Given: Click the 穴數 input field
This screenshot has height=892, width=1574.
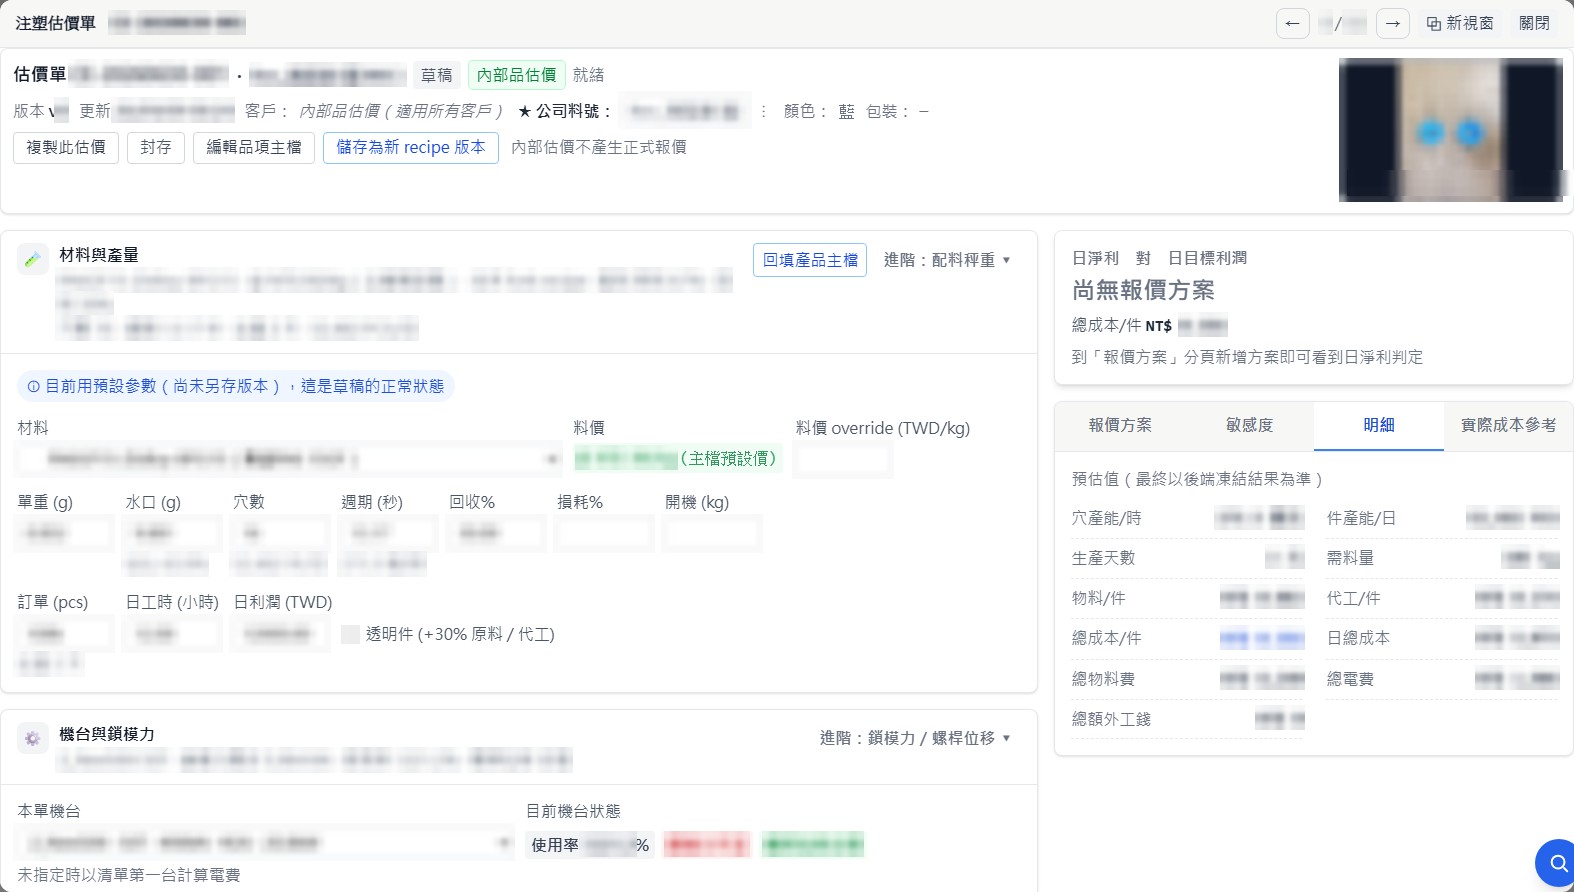Looking at the screenshot, I should coord(281,533).
